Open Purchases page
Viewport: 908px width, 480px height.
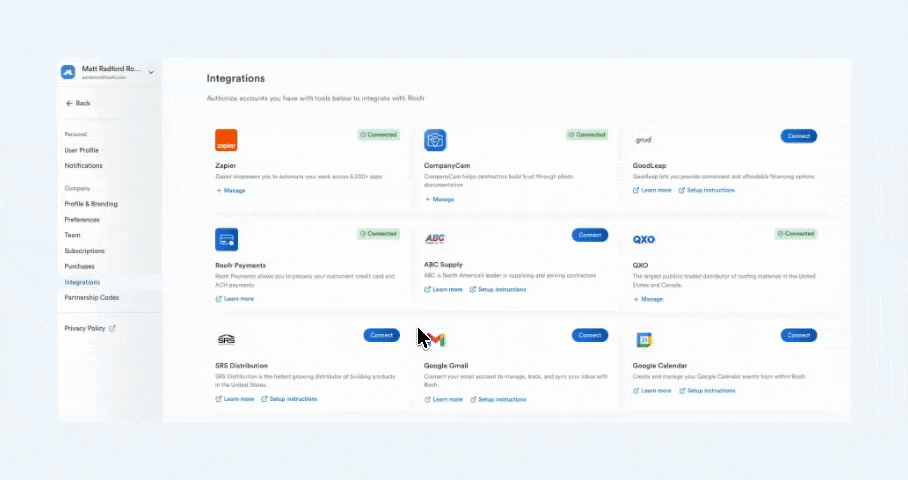(79, 266)
